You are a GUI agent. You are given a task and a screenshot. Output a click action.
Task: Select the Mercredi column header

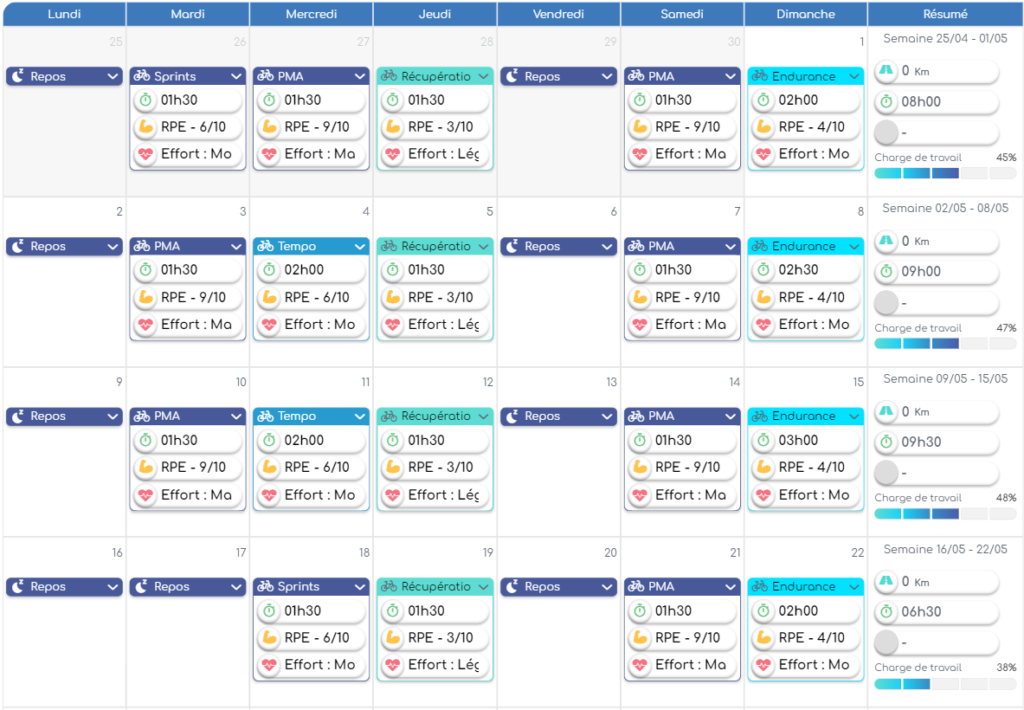pos(311,14)
